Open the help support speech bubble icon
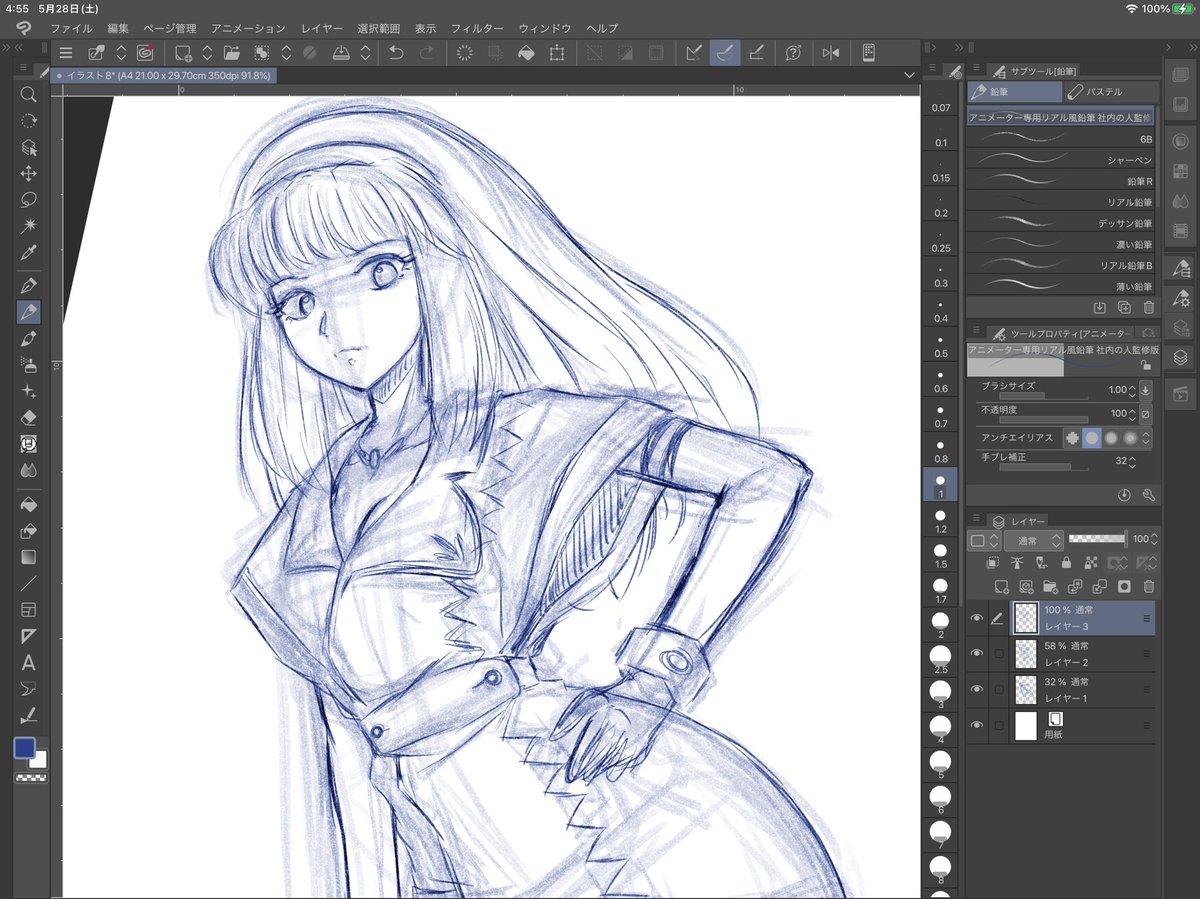 [793, 53]
